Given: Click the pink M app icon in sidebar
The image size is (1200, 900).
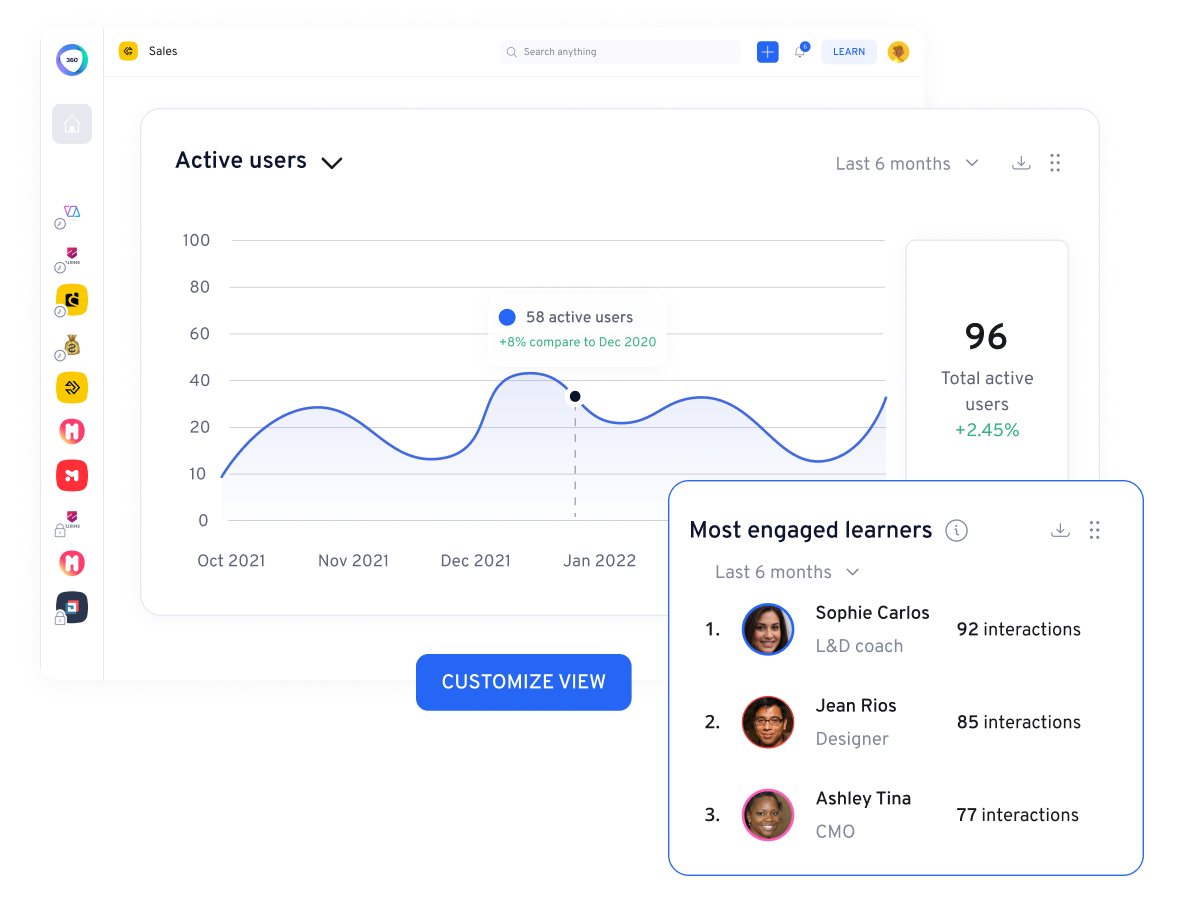Looking at the screenshot, I should pyautogui.click(x=71, y=431).
